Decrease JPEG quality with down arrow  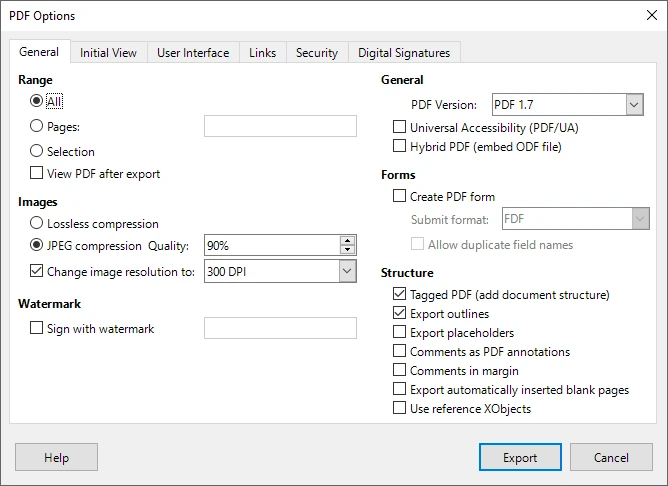[x=348, y=250]
